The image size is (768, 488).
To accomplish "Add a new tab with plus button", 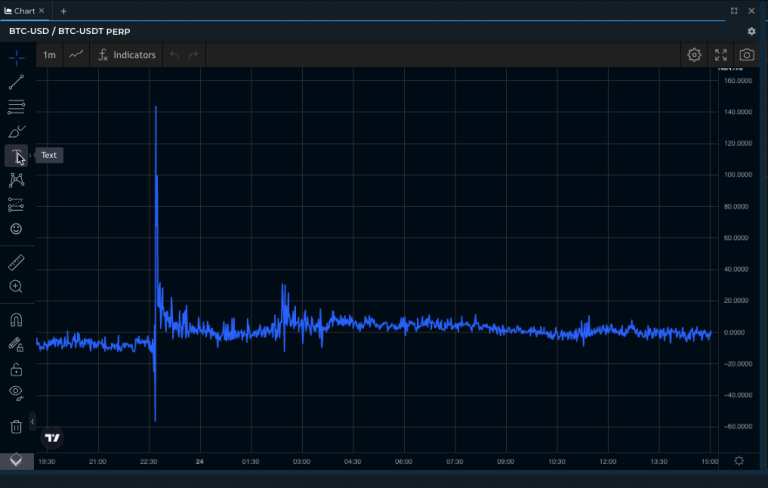I will (64, 11).
